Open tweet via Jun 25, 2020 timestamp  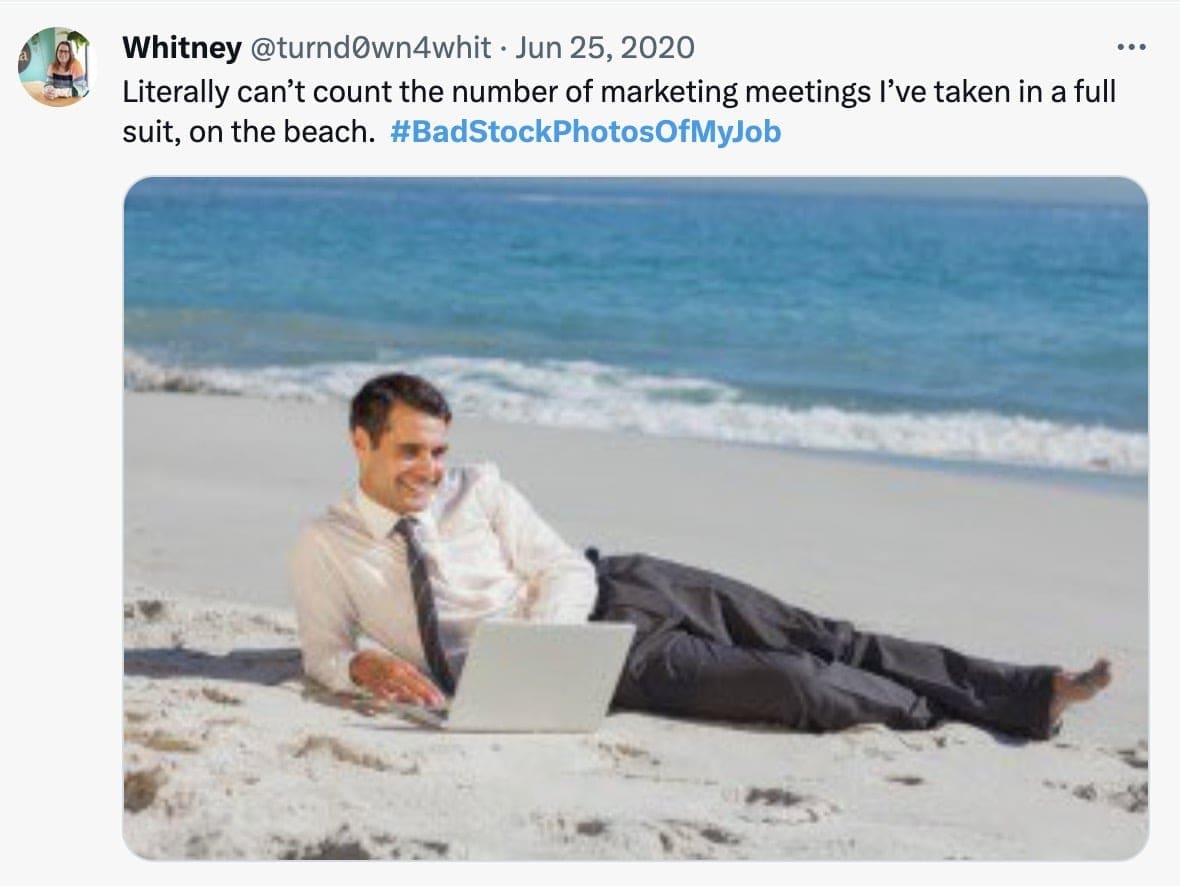pos(606,48)
